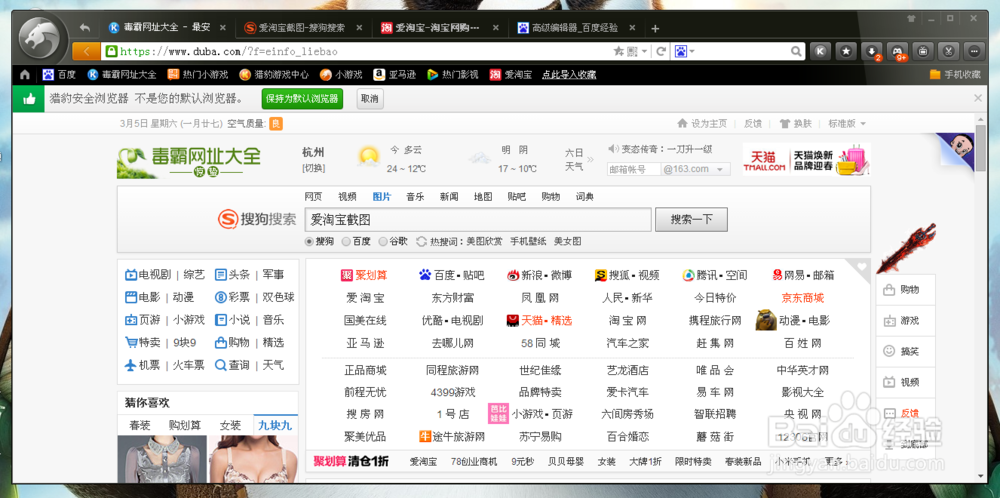Open the game controller toolbar button
Image resolution: width=1000 pixels, height=498 pixels.
[x=897, y=51]
